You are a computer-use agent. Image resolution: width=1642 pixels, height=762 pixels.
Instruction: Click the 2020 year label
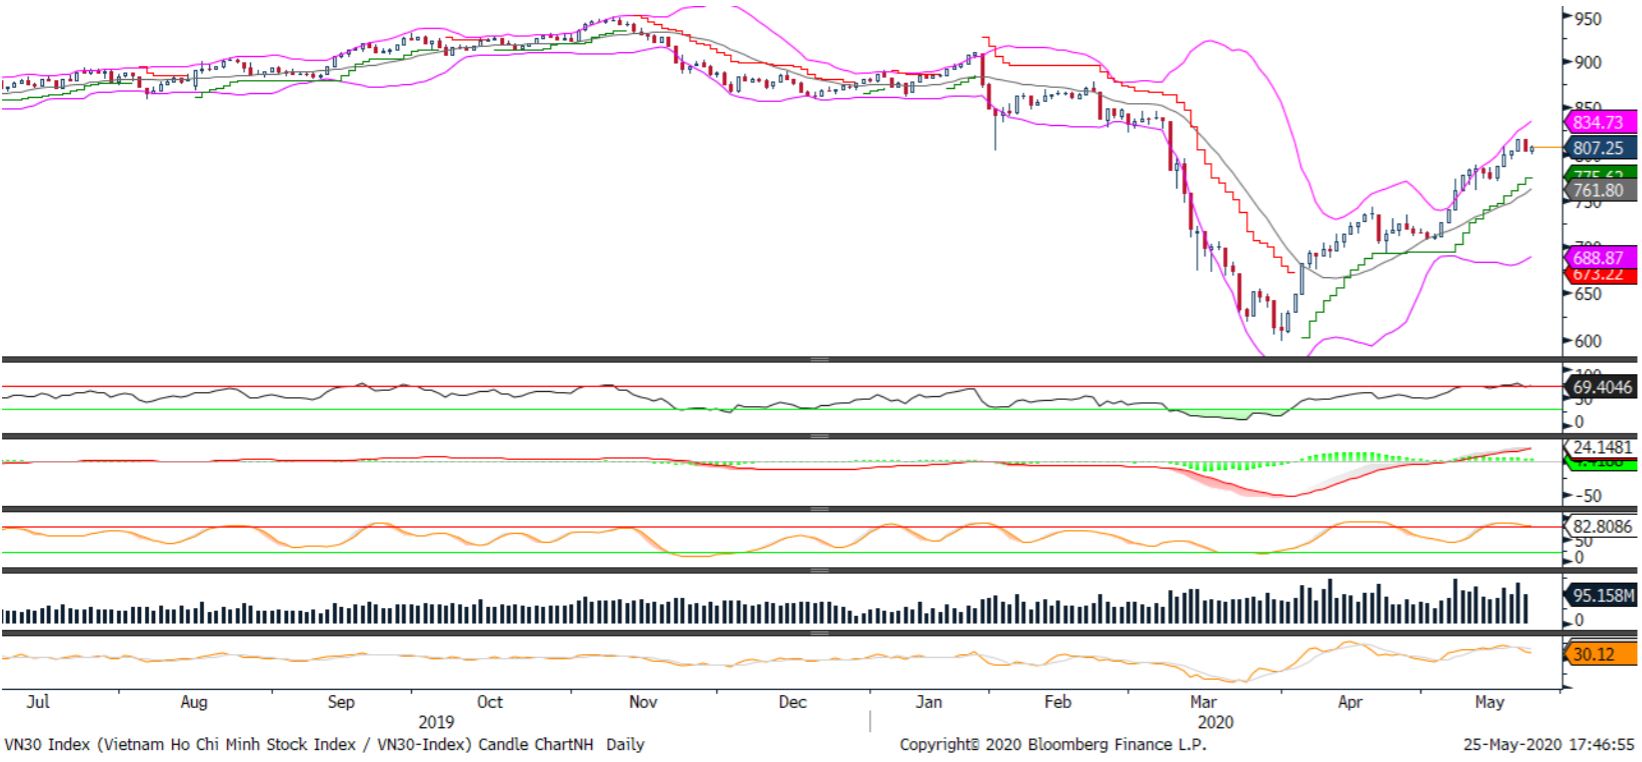1215,722
